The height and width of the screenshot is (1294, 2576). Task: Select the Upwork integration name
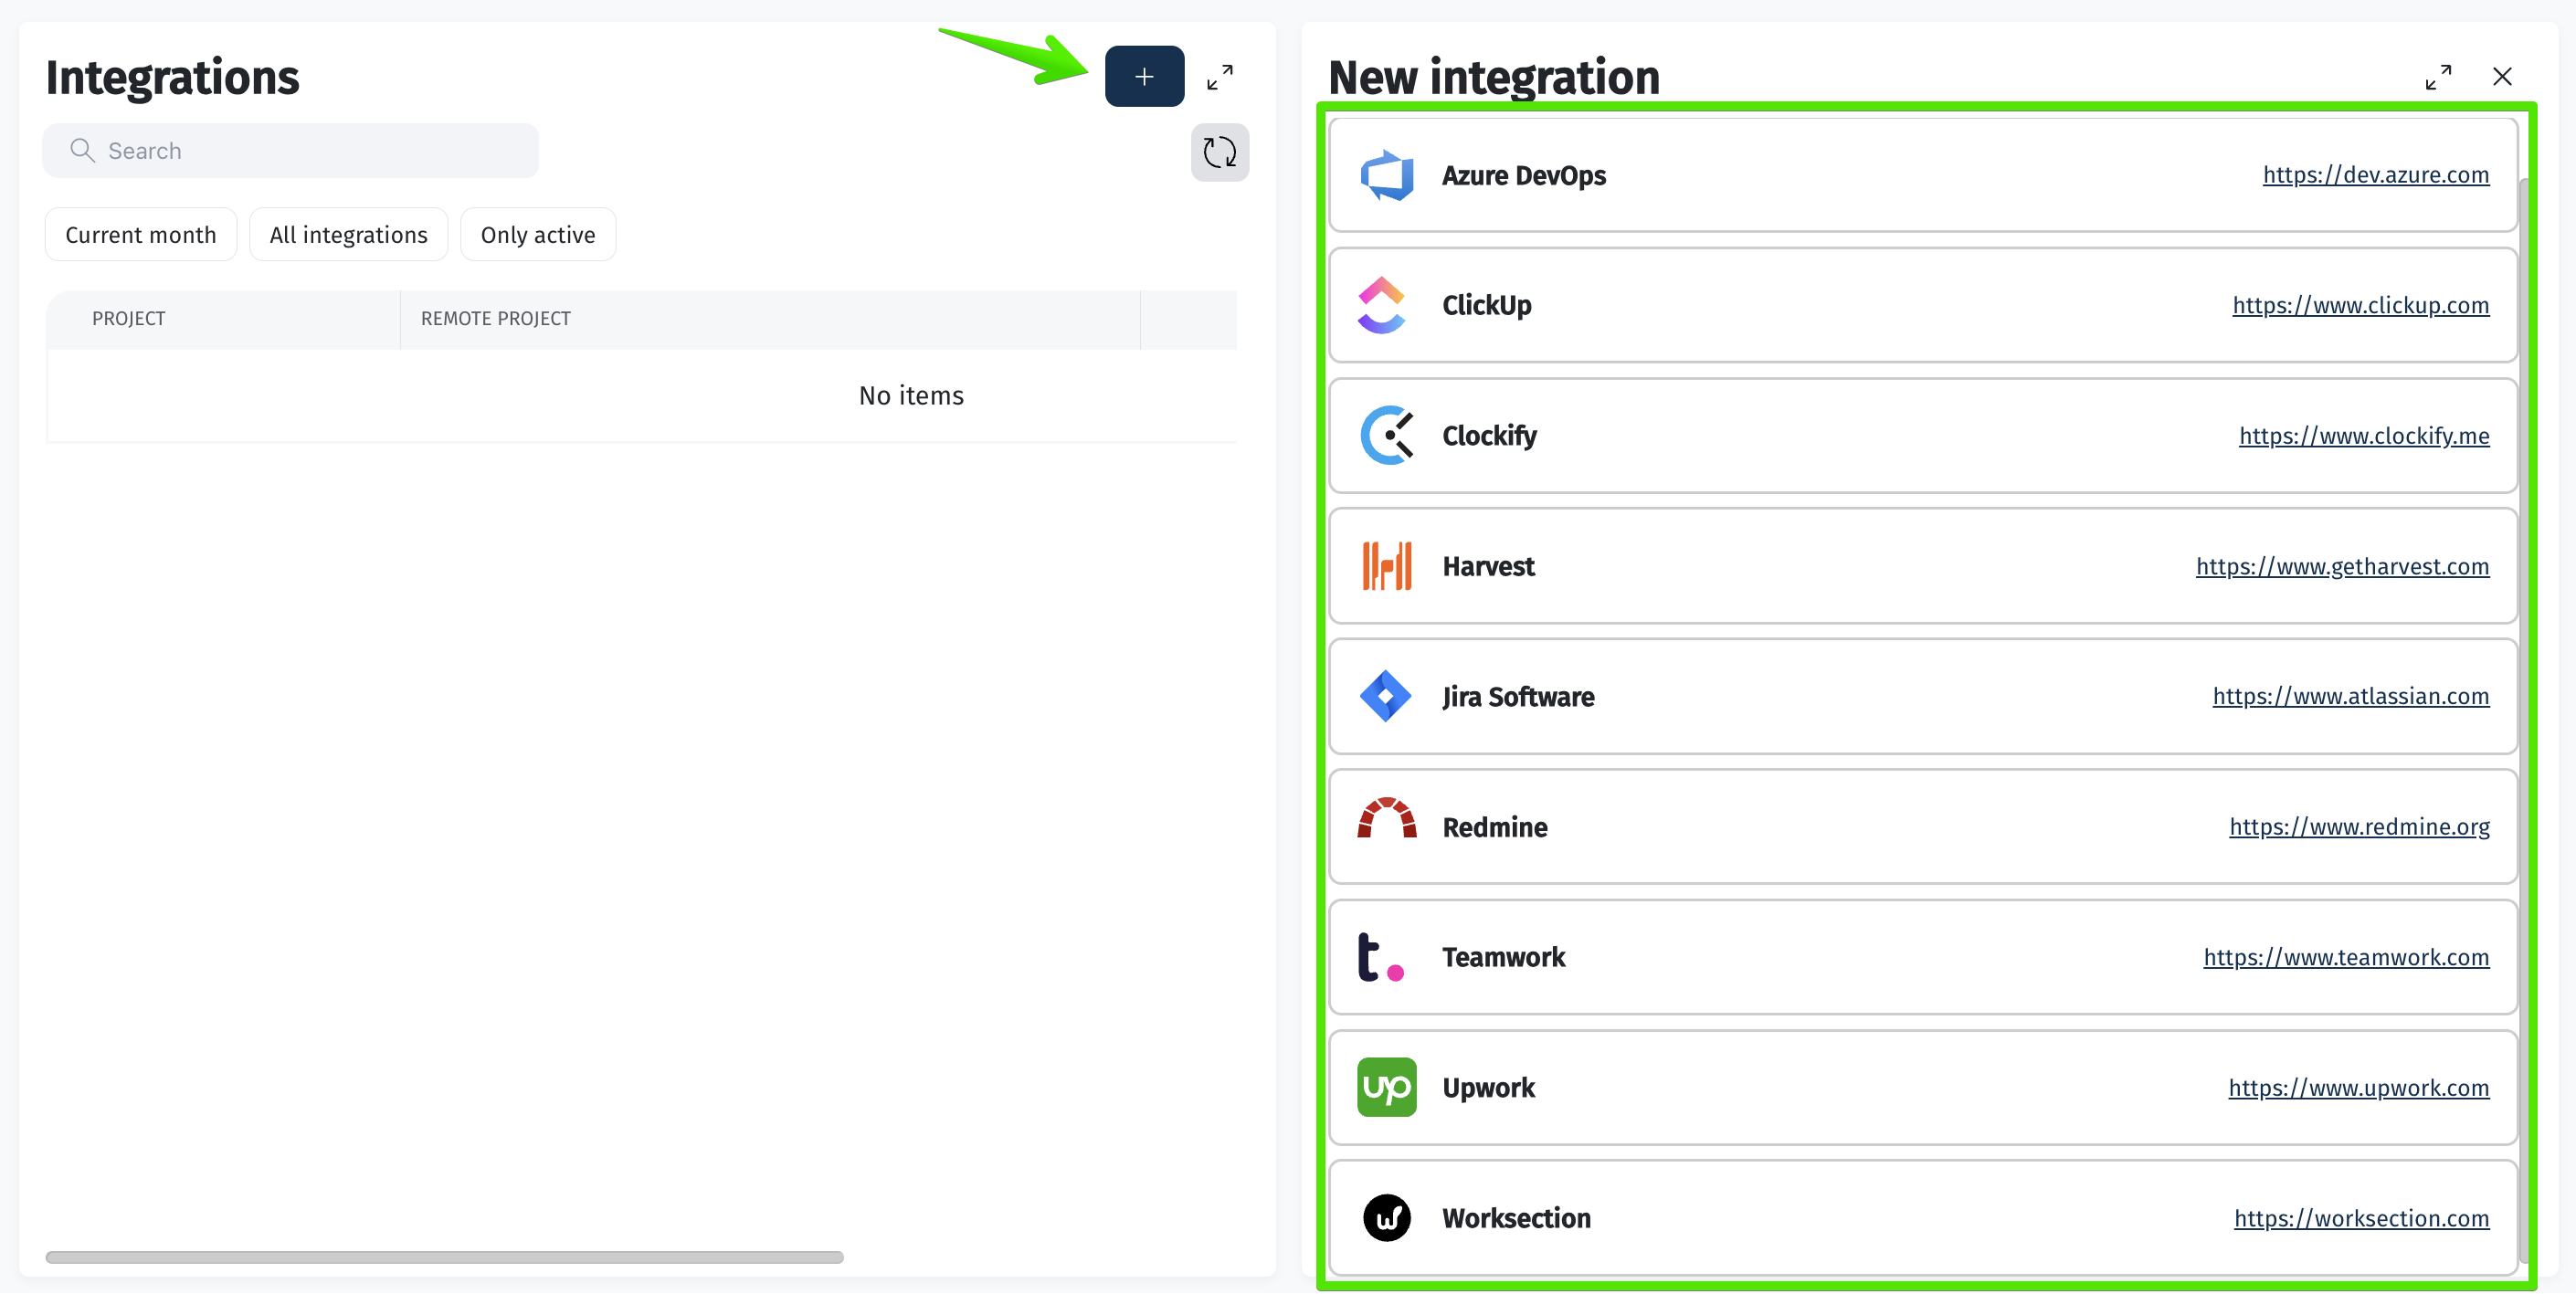coord(1488,1088)
